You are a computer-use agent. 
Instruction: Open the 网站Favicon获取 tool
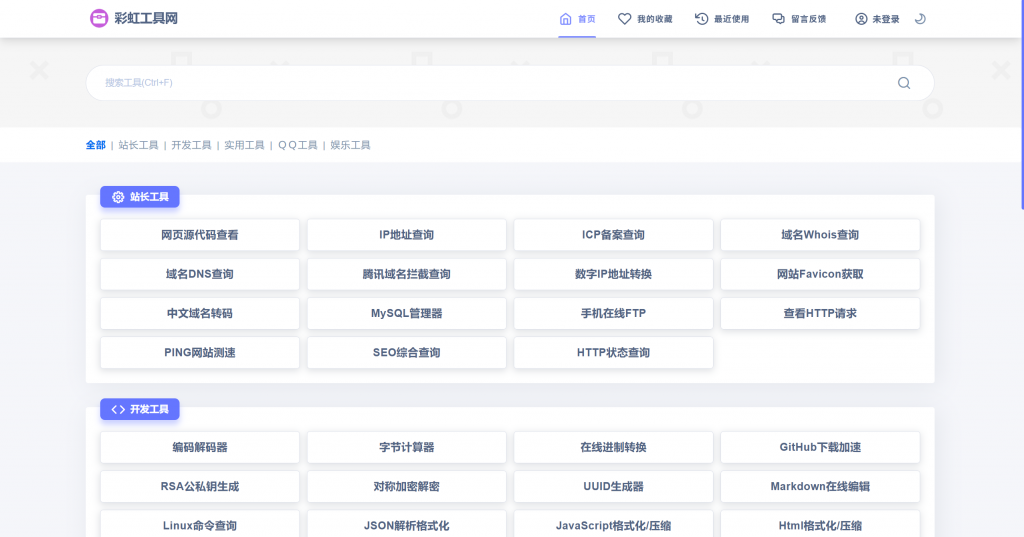pyautogui.click(x=820, y=274)
